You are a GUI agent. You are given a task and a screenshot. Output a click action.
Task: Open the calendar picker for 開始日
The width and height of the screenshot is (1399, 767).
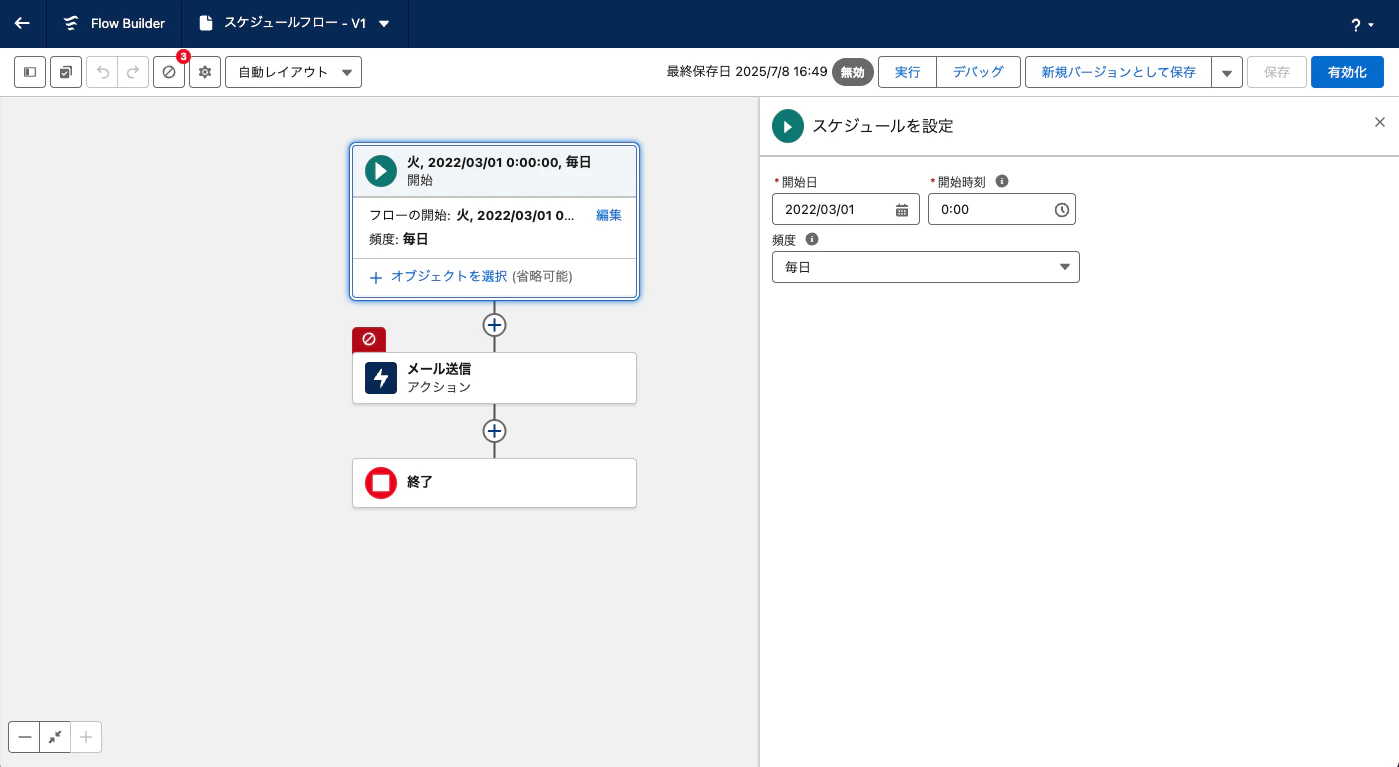tap(901, 209)
